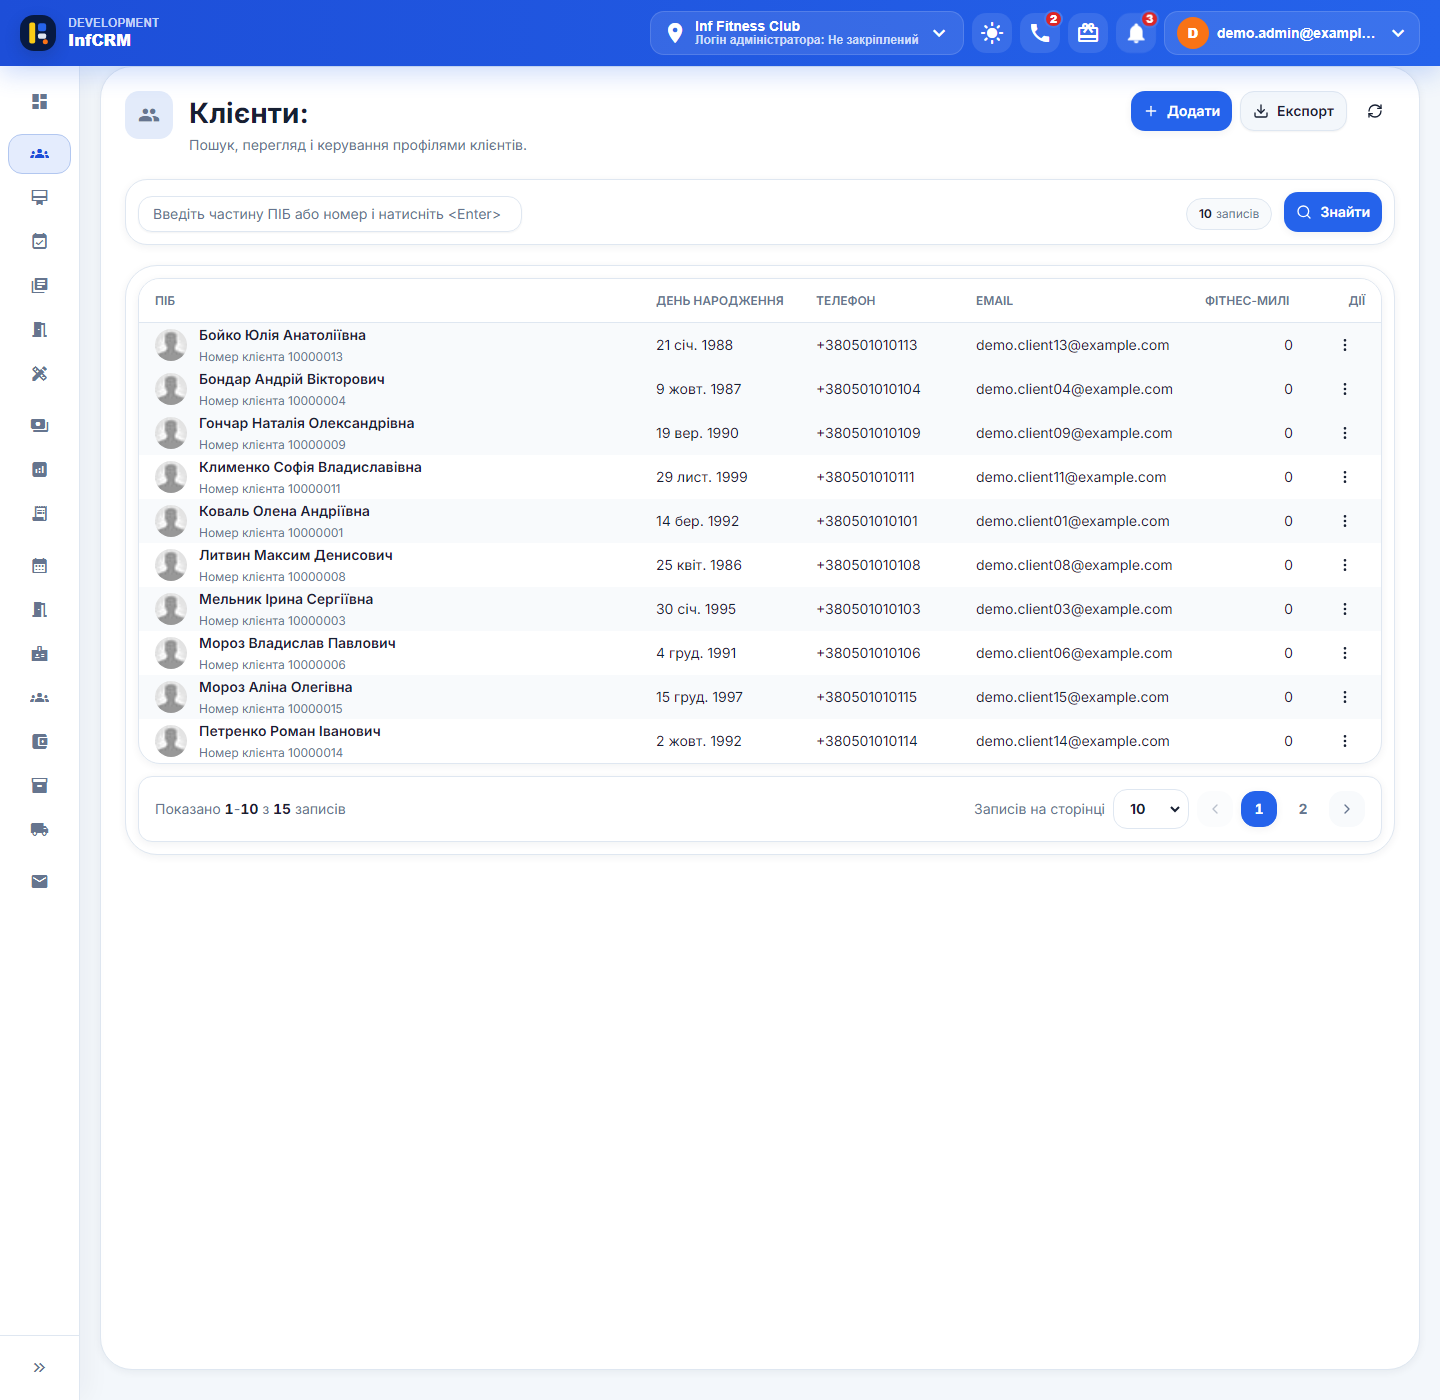
Task: Click birthday 29 лист. 1999
Action: point(702,477)
